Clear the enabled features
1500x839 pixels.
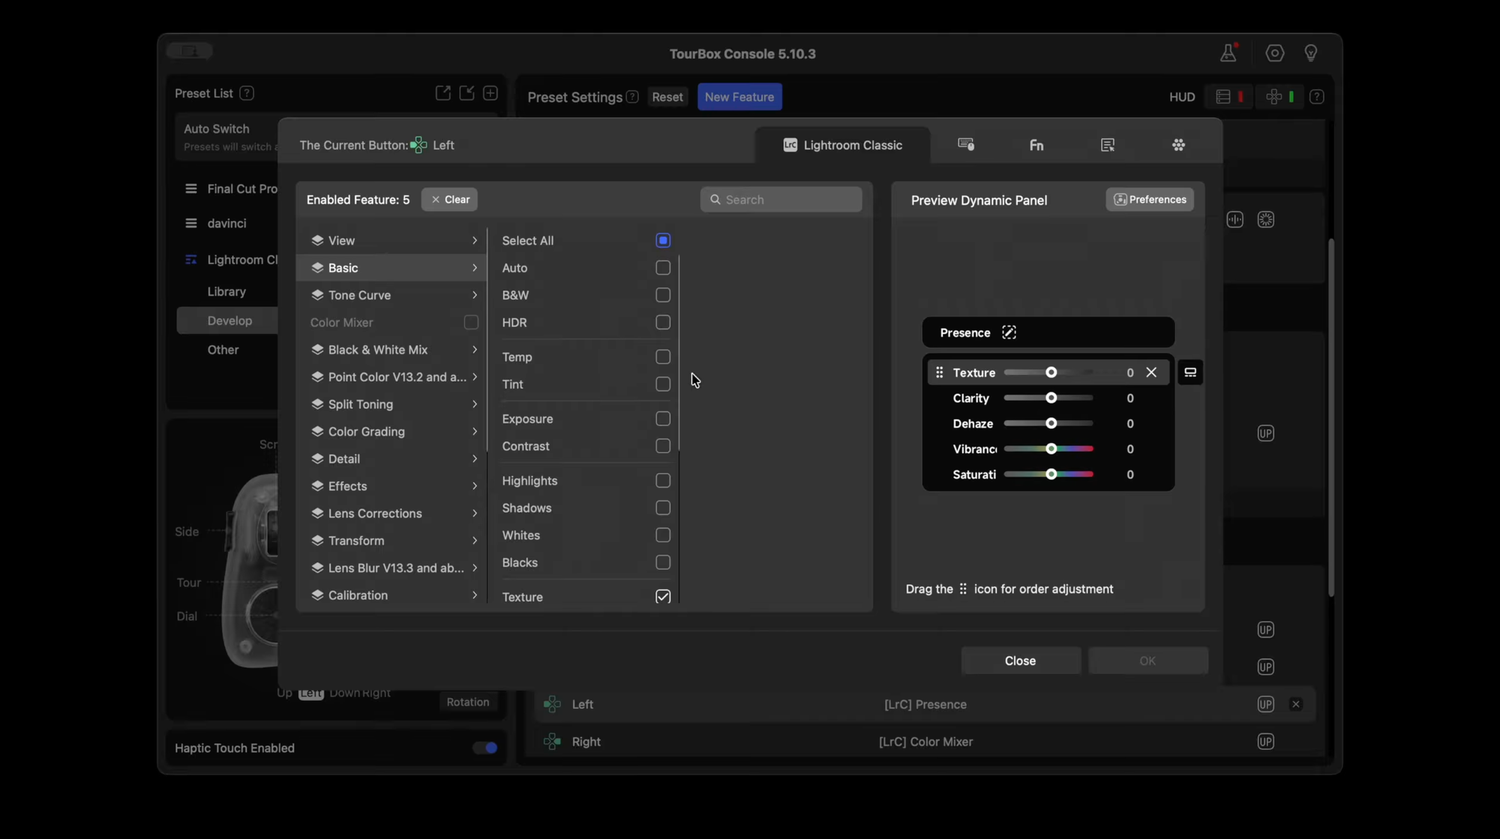(x=449, y=199)
